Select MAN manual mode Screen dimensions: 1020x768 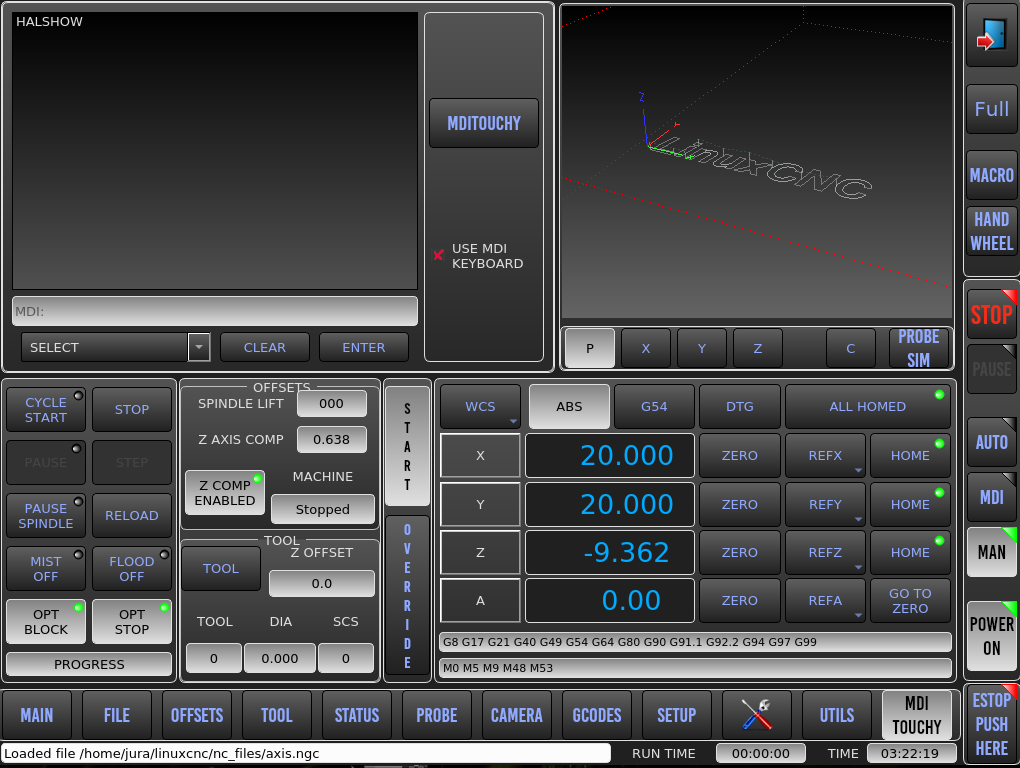point(991,552)
